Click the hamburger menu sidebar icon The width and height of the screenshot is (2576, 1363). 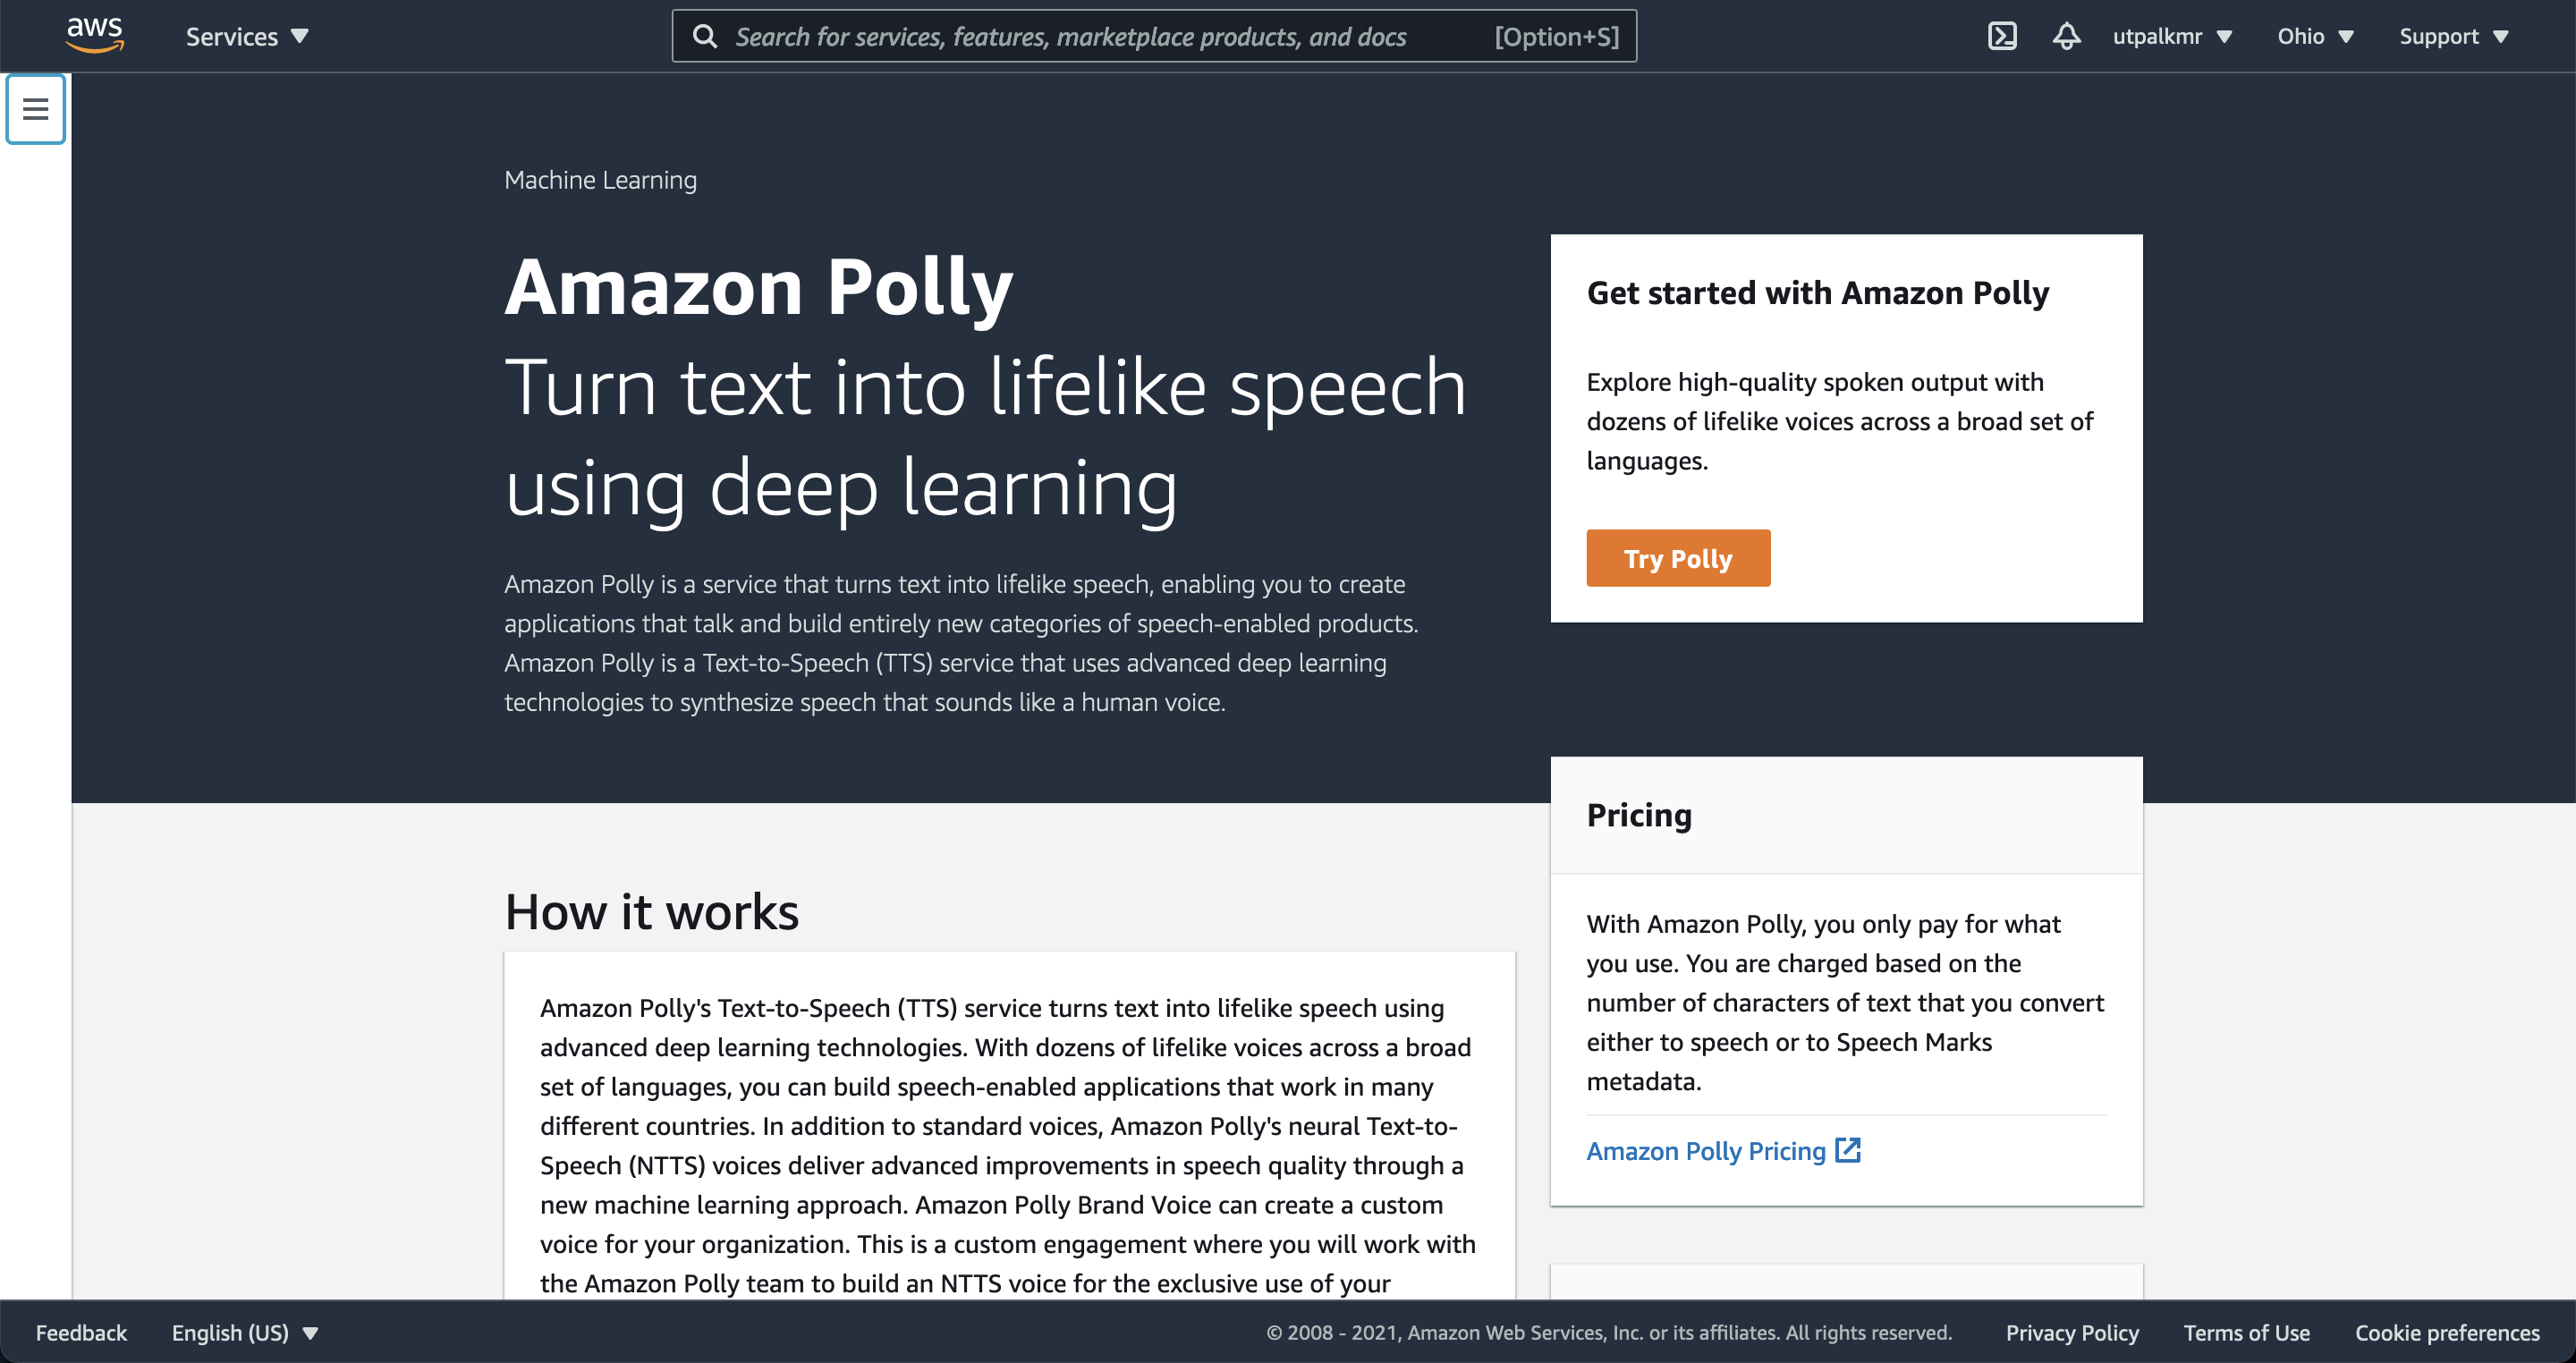coord(34,109)
